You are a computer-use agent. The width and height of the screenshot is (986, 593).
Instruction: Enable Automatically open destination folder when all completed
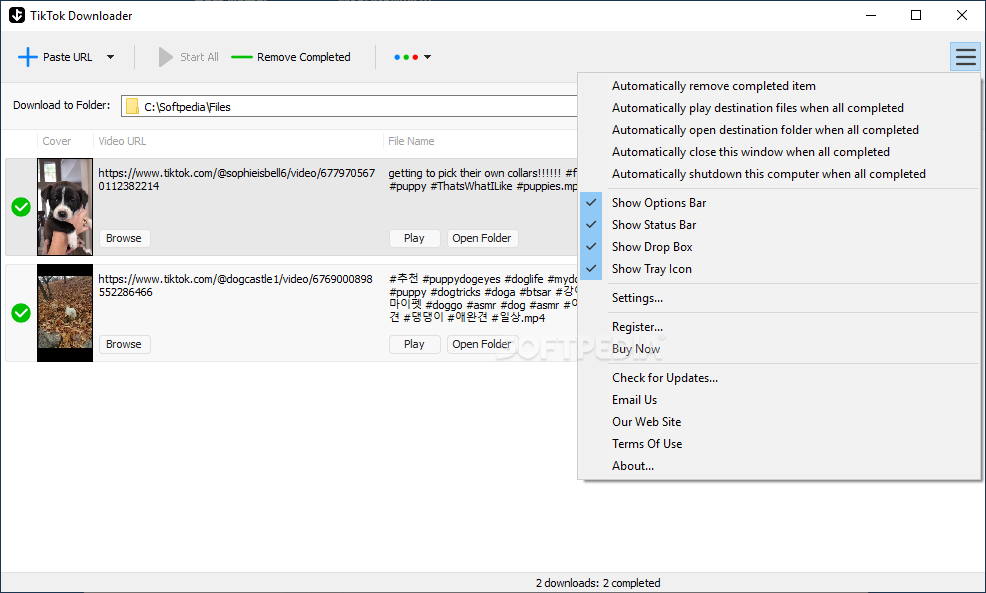pos(779,130)
